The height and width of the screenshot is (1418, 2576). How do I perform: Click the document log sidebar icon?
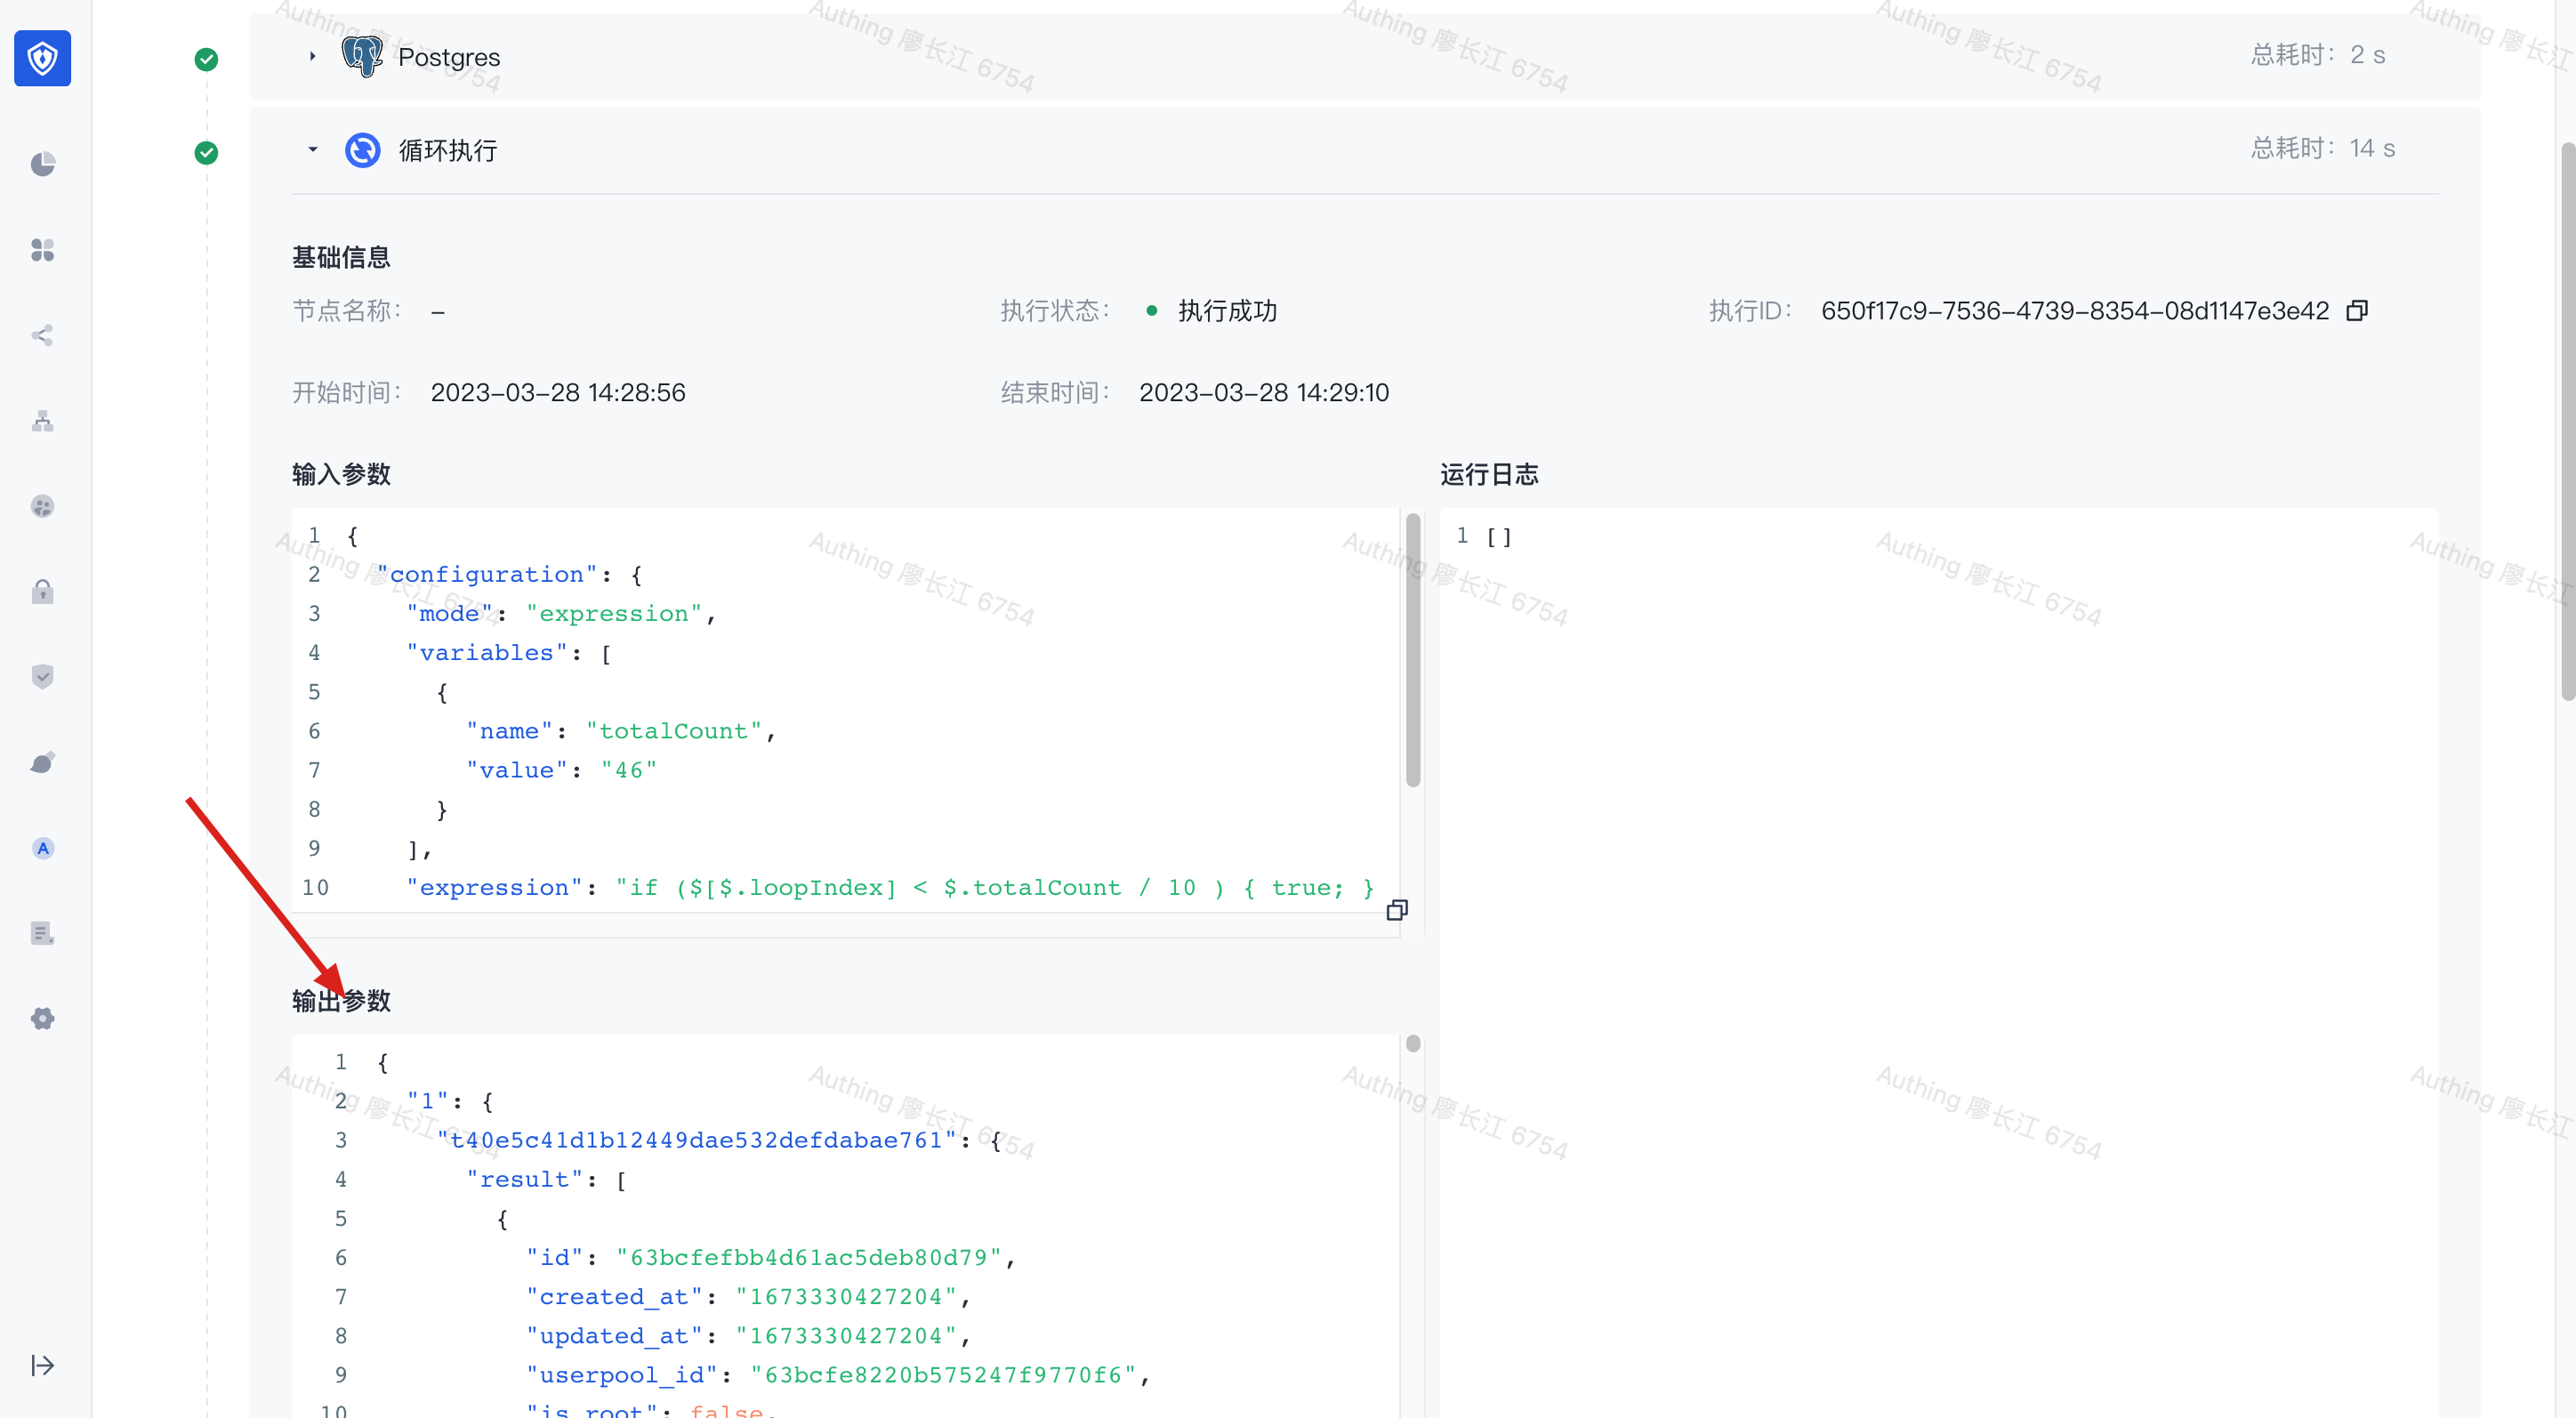42,933
